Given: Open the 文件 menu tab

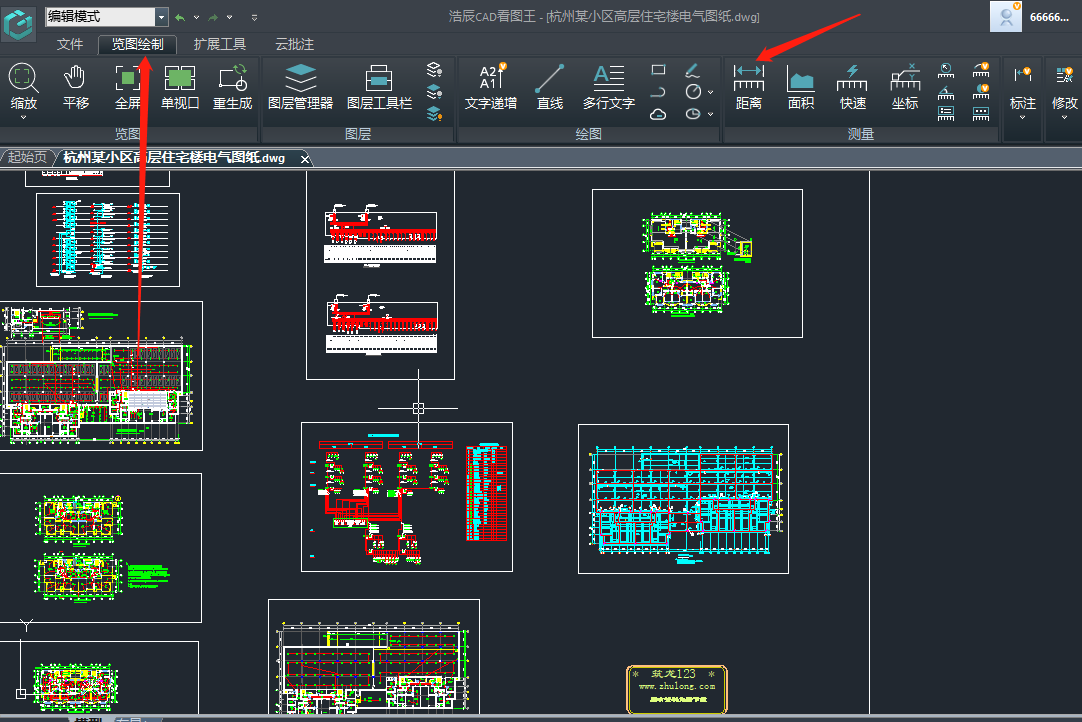Looking at the screenshot, I should point(70,44).
